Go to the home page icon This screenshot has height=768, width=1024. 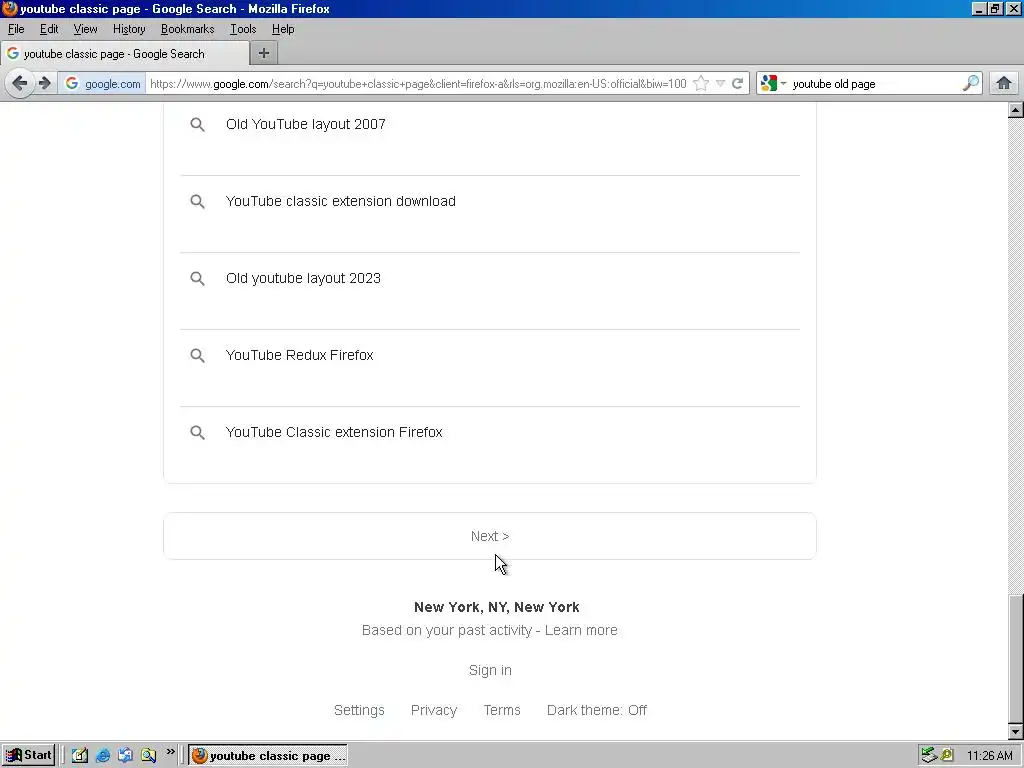[1004, 84]
